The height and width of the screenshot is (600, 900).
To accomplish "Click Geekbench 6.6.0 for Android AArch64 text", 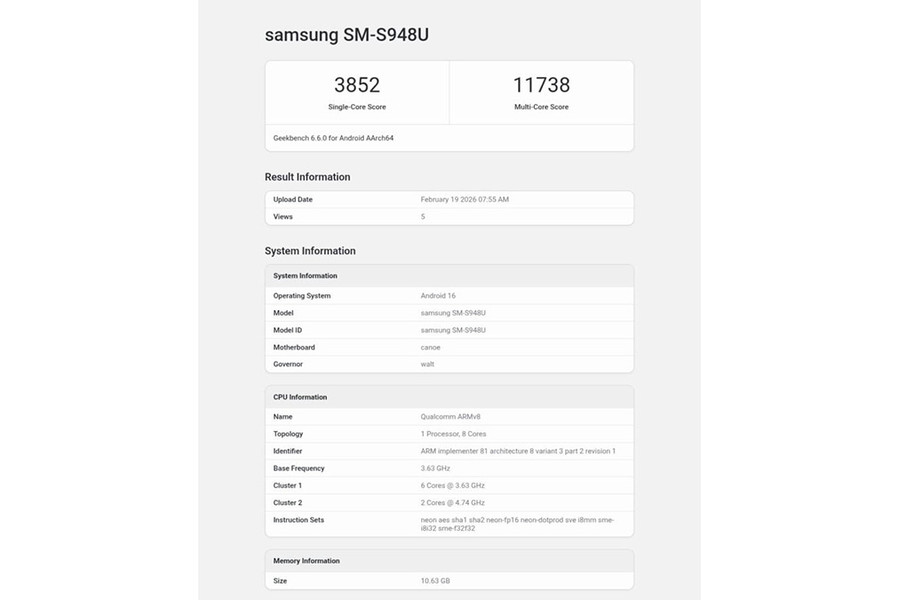I will tap(333, 138).
